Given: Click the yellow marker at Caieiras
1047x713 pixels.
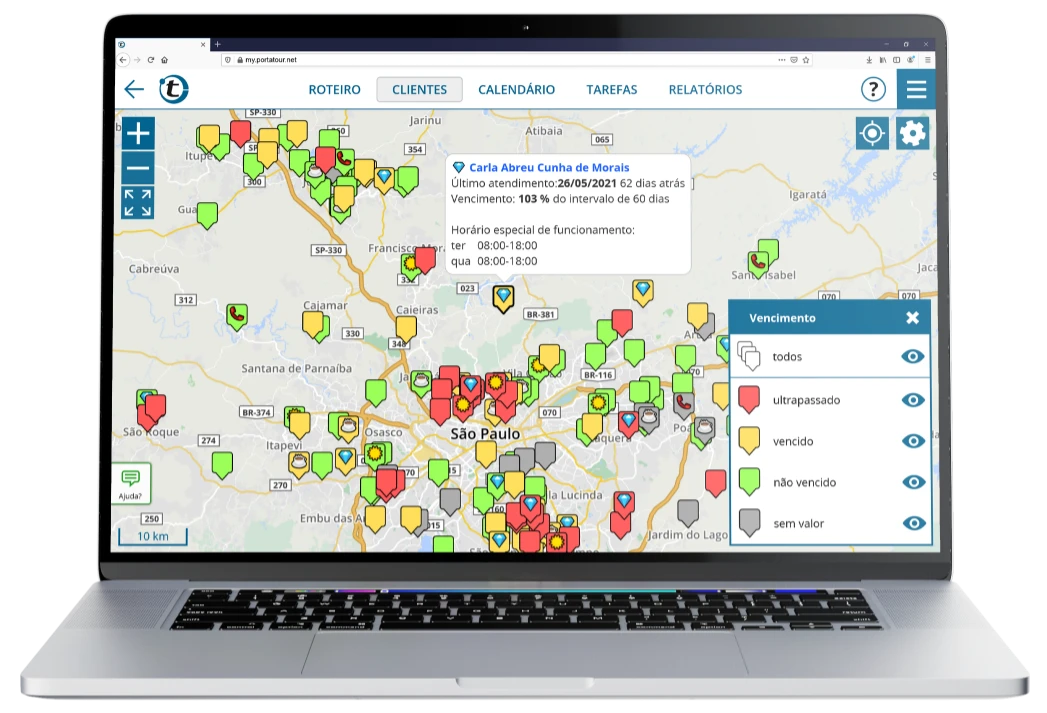Looking at the screenshot, I should click(406, 330).
